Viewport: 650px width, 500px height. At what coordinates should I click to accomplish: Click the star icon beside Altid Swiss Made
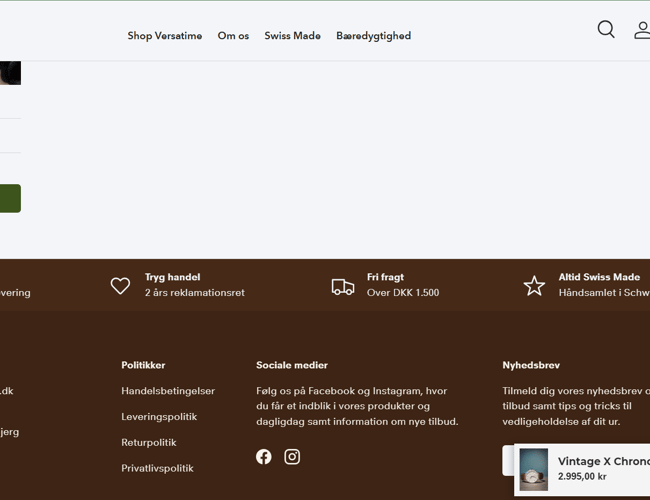tap(534, 286)
